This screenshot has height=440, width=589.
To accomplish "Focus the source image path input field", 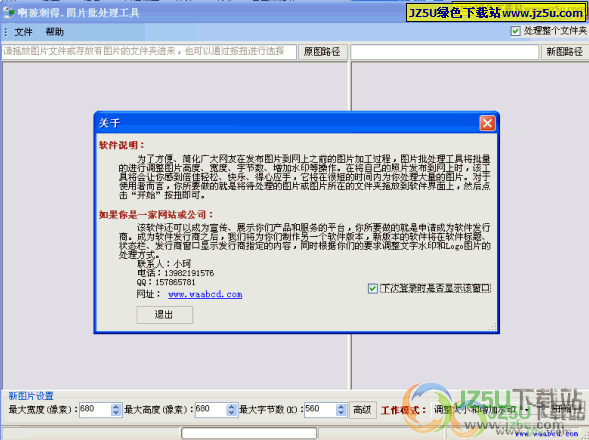I will 149,51.
